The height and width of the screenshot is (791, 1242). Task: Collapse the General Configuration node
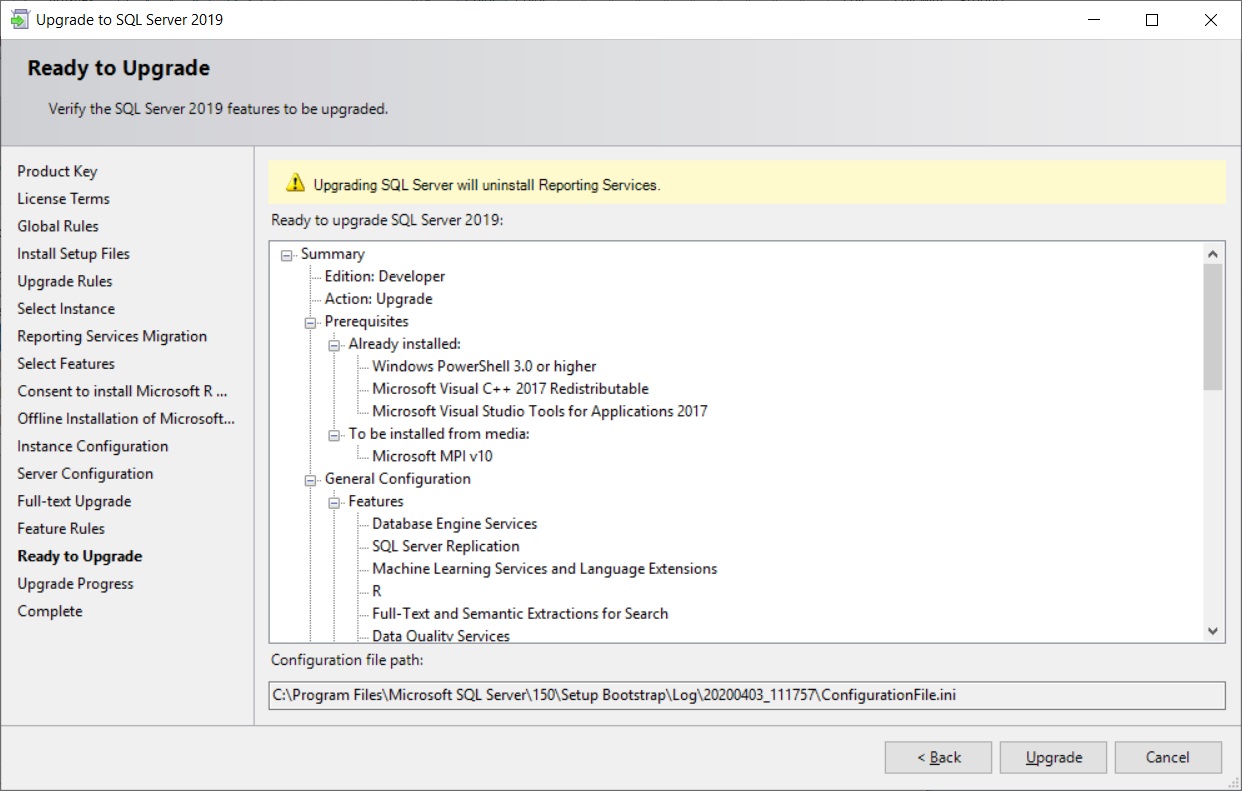coord(311,480)
